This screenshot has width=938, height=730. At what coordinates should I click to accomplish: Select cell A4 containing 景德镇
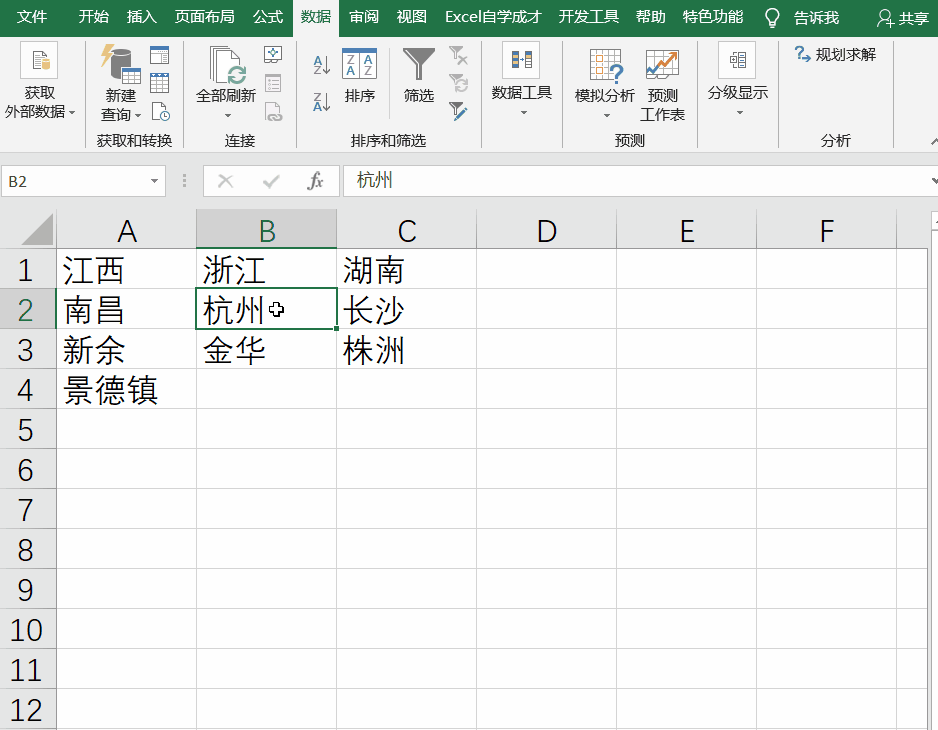tap(126, 390)
